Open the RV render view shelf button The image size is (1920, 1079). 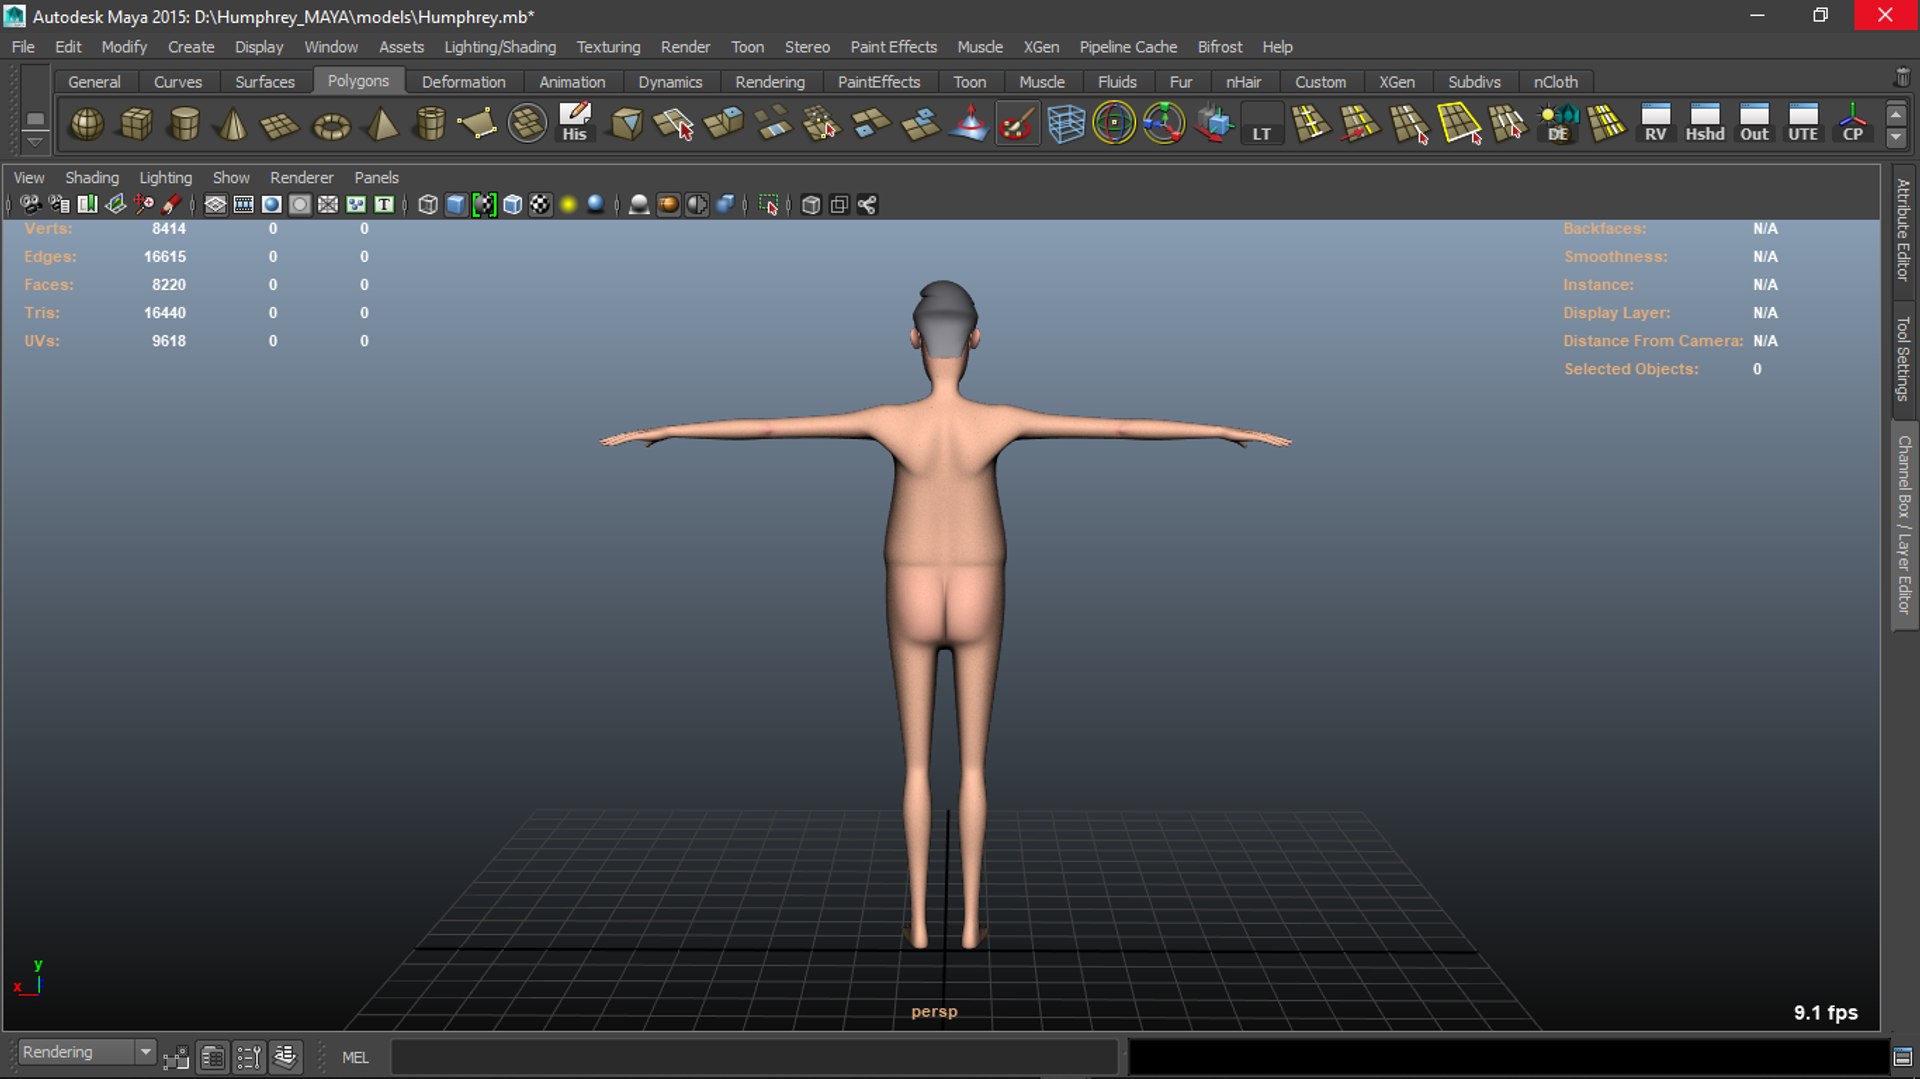pyautogui.click(x=1656, y=124)
